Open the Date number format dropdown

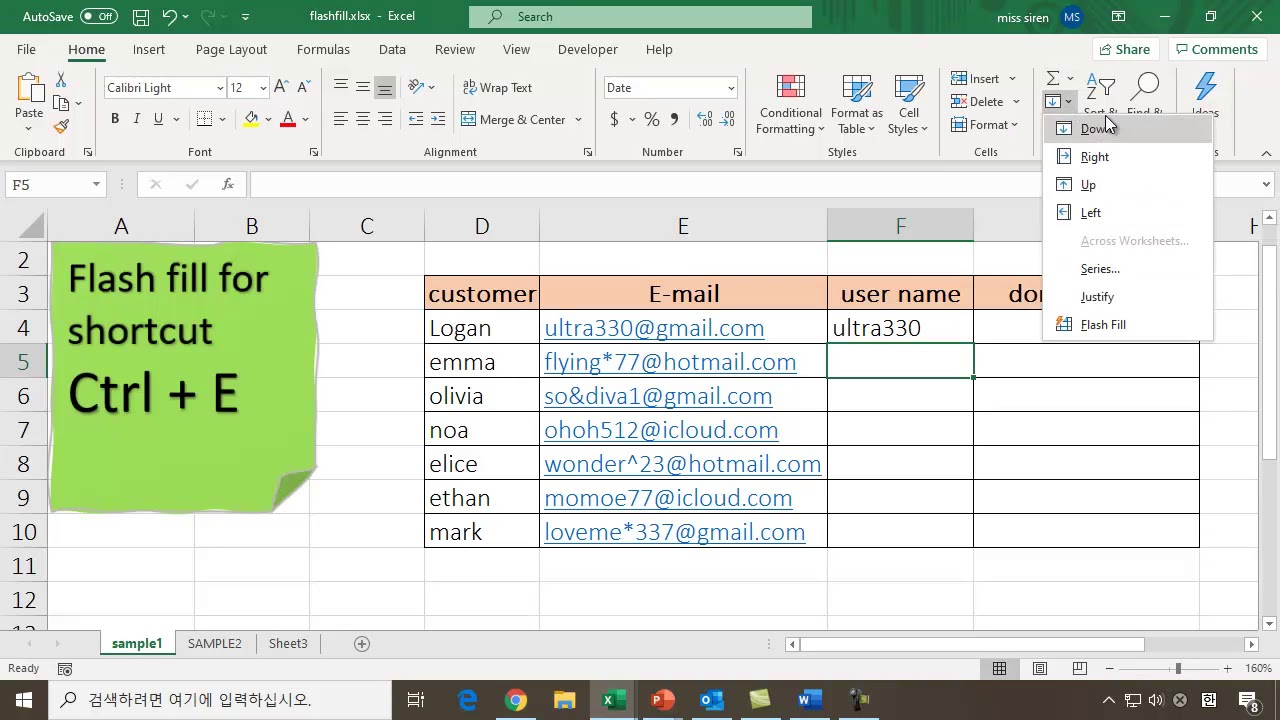coord(731,88)
